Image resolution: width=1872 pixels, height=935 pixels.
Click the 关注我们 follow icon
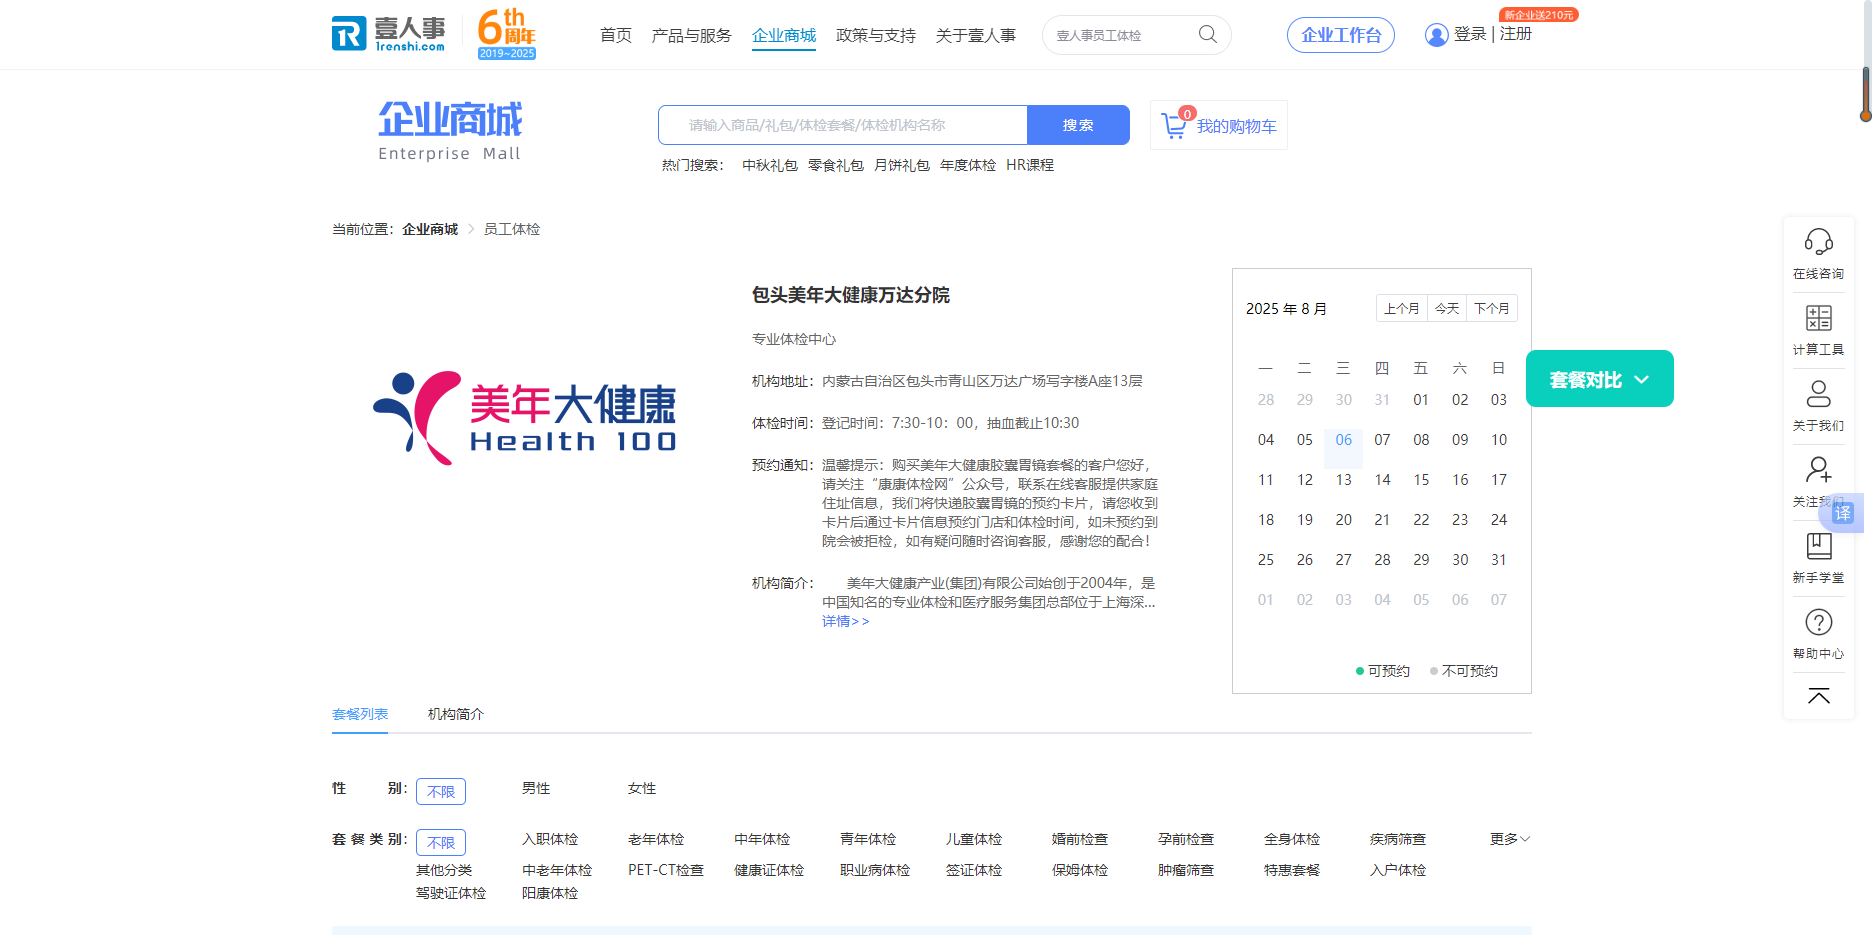pos(1818,470)
